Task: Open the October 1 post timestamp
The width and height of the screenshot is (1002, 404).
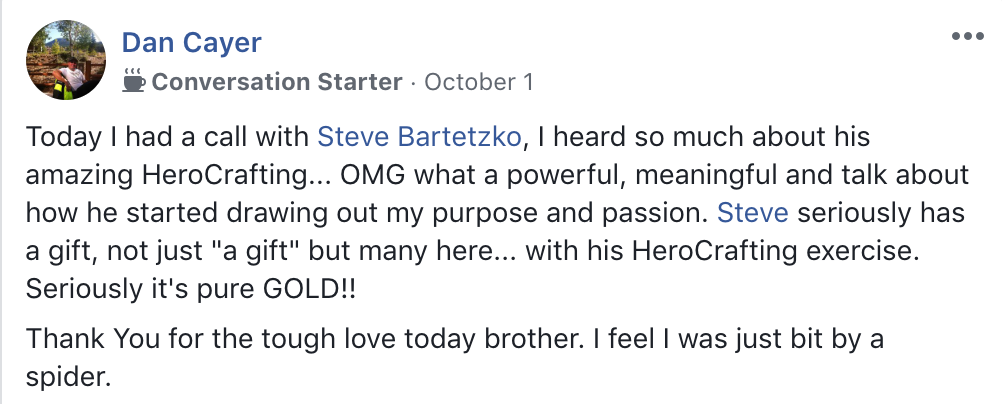Action: (x=478, y=82)
